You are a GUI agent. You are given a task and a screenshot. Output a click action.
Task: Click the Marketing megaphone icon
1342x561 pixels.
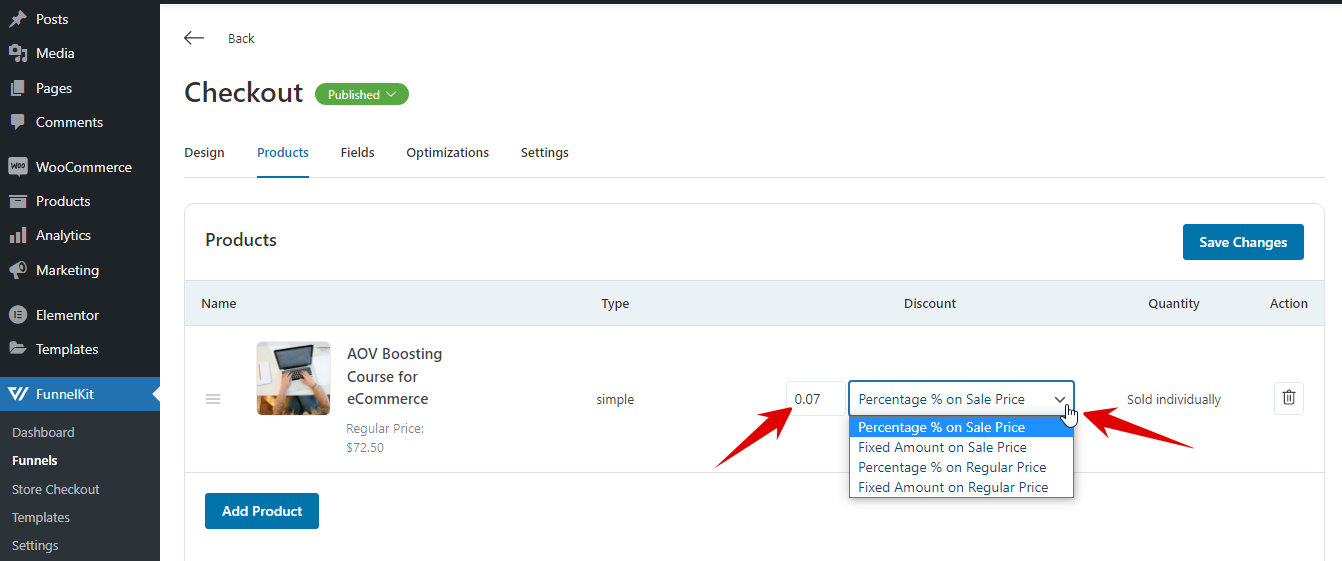point(18,270)
